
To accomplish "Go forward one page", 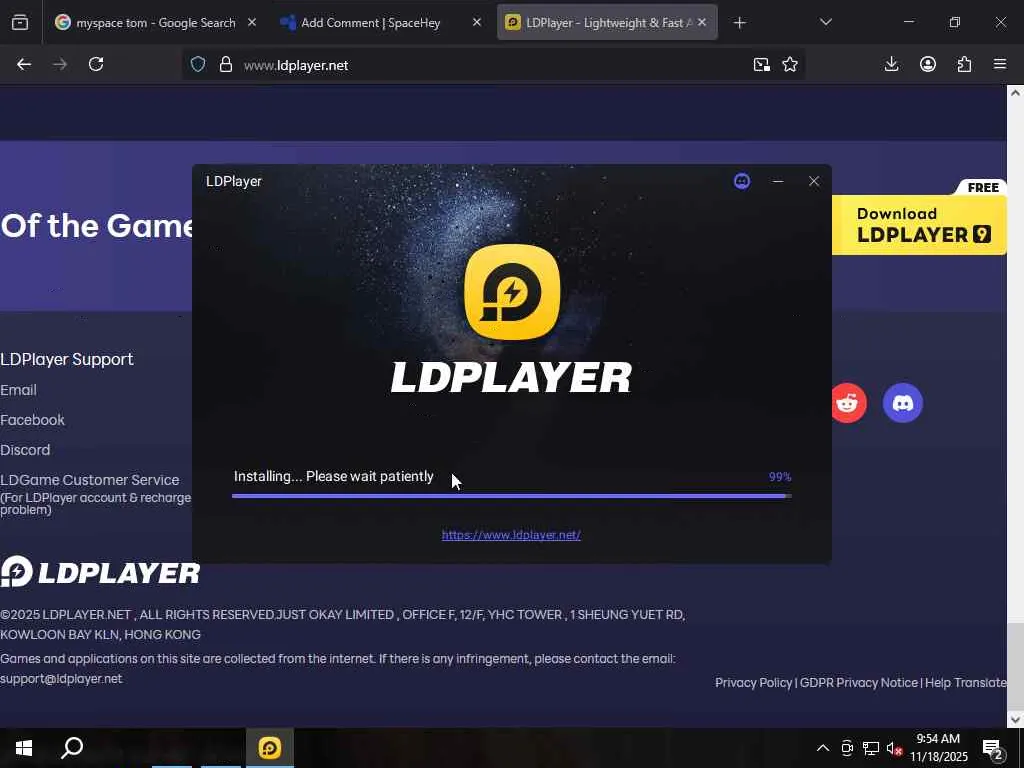I will (60, 64).
